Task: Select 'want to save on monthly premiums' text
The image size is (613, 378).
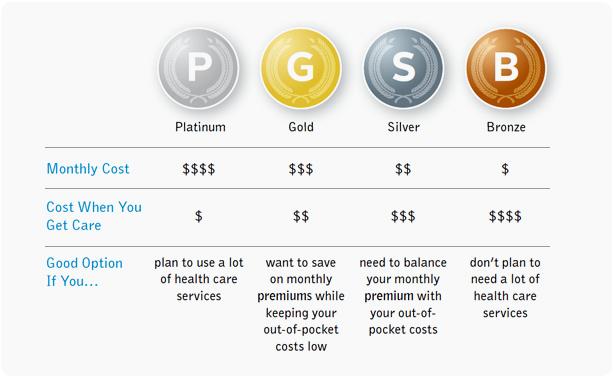Action: [301, 305]
